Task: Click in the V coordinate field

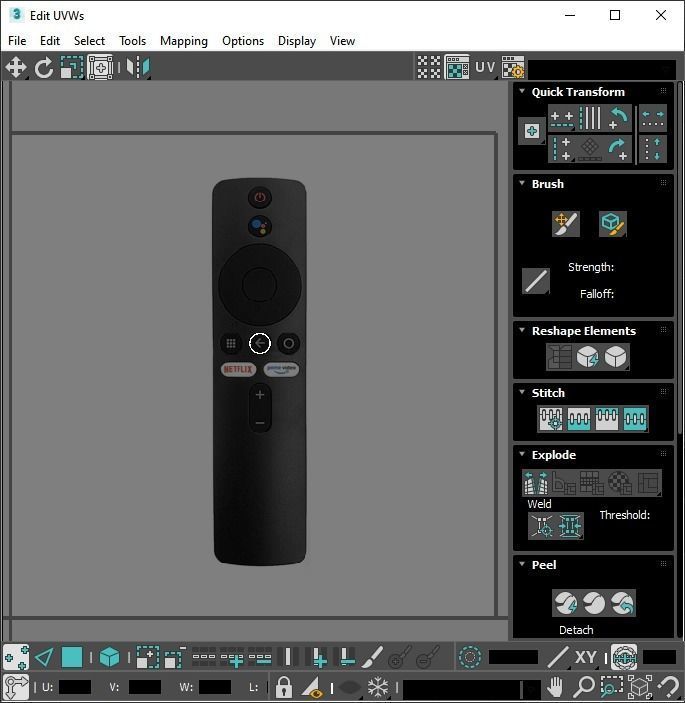Action: pos(144,687)
